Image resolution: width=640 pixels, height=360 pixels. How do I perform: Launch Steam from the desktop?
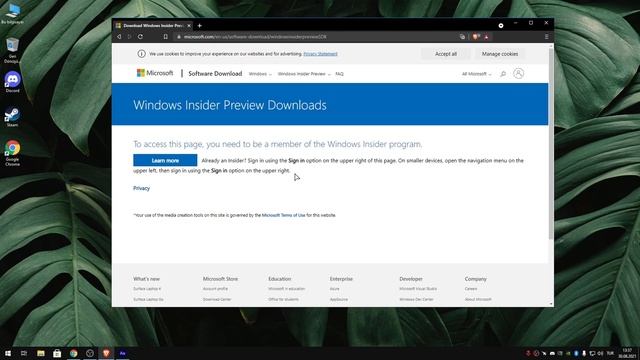pos(13,117)
